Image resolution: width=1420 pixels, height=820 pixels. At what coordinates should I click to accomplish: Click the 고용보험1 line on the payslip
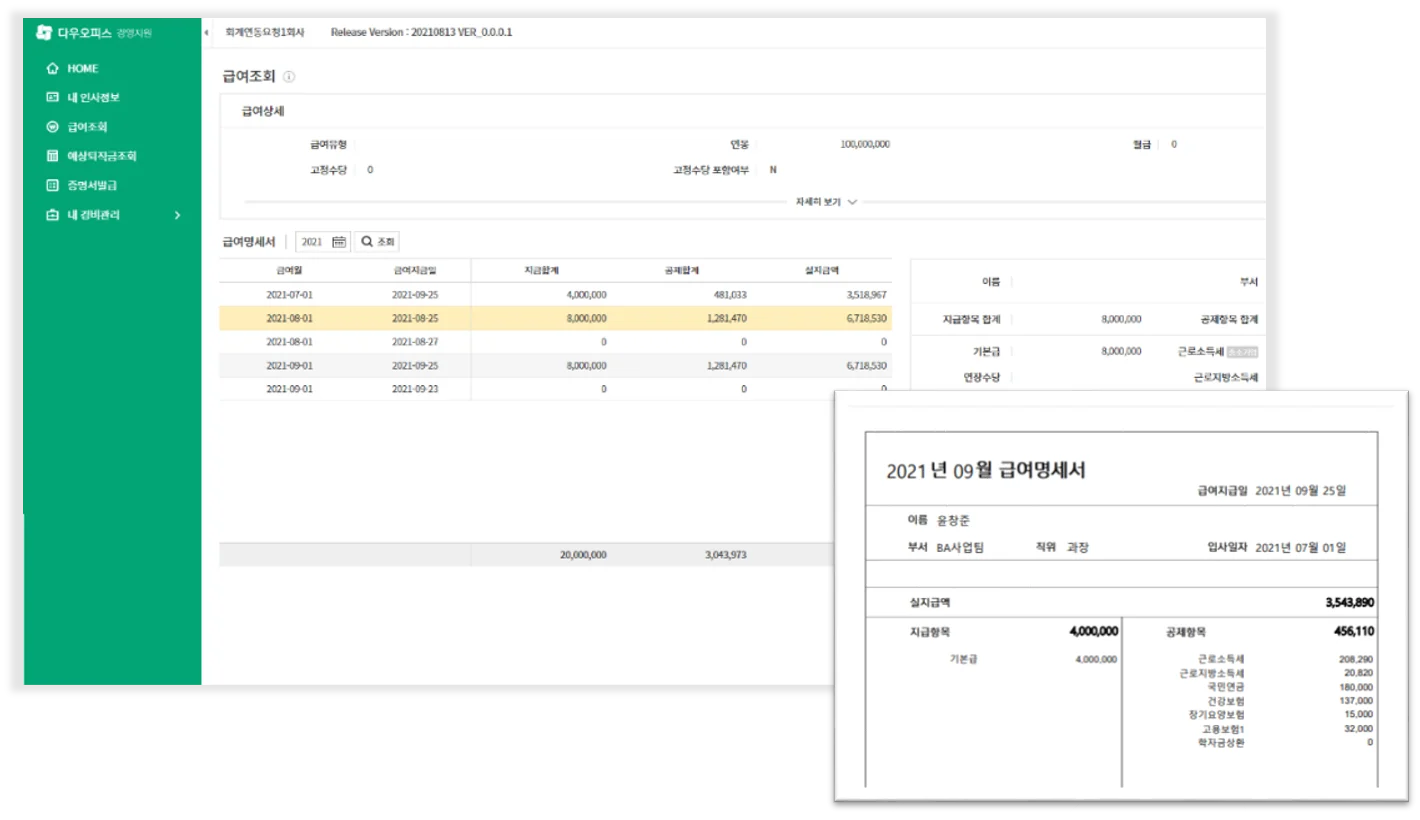click(1223, 729)
